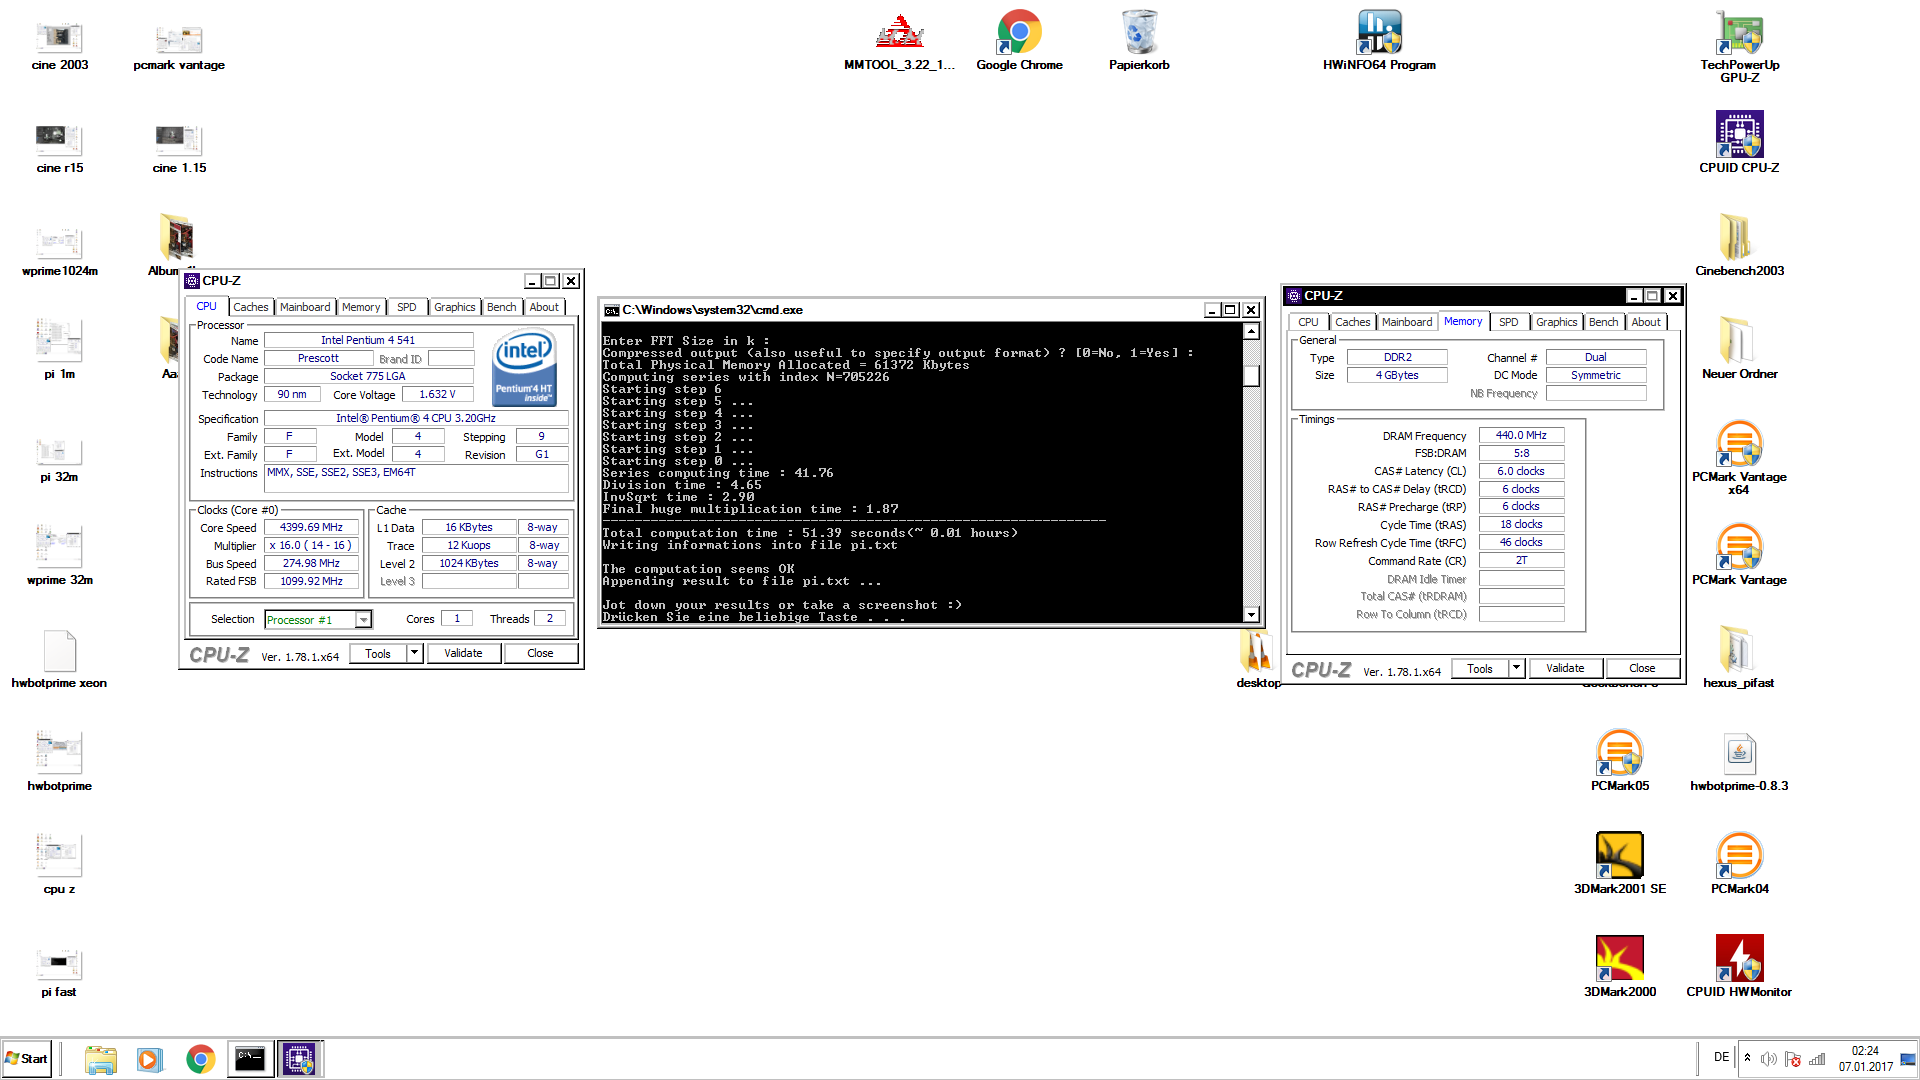The height and width of the screenshot is (1080, 1920).
Task: Click the Intel Pentium 4 HT logo
Action: tap(524, 367)
